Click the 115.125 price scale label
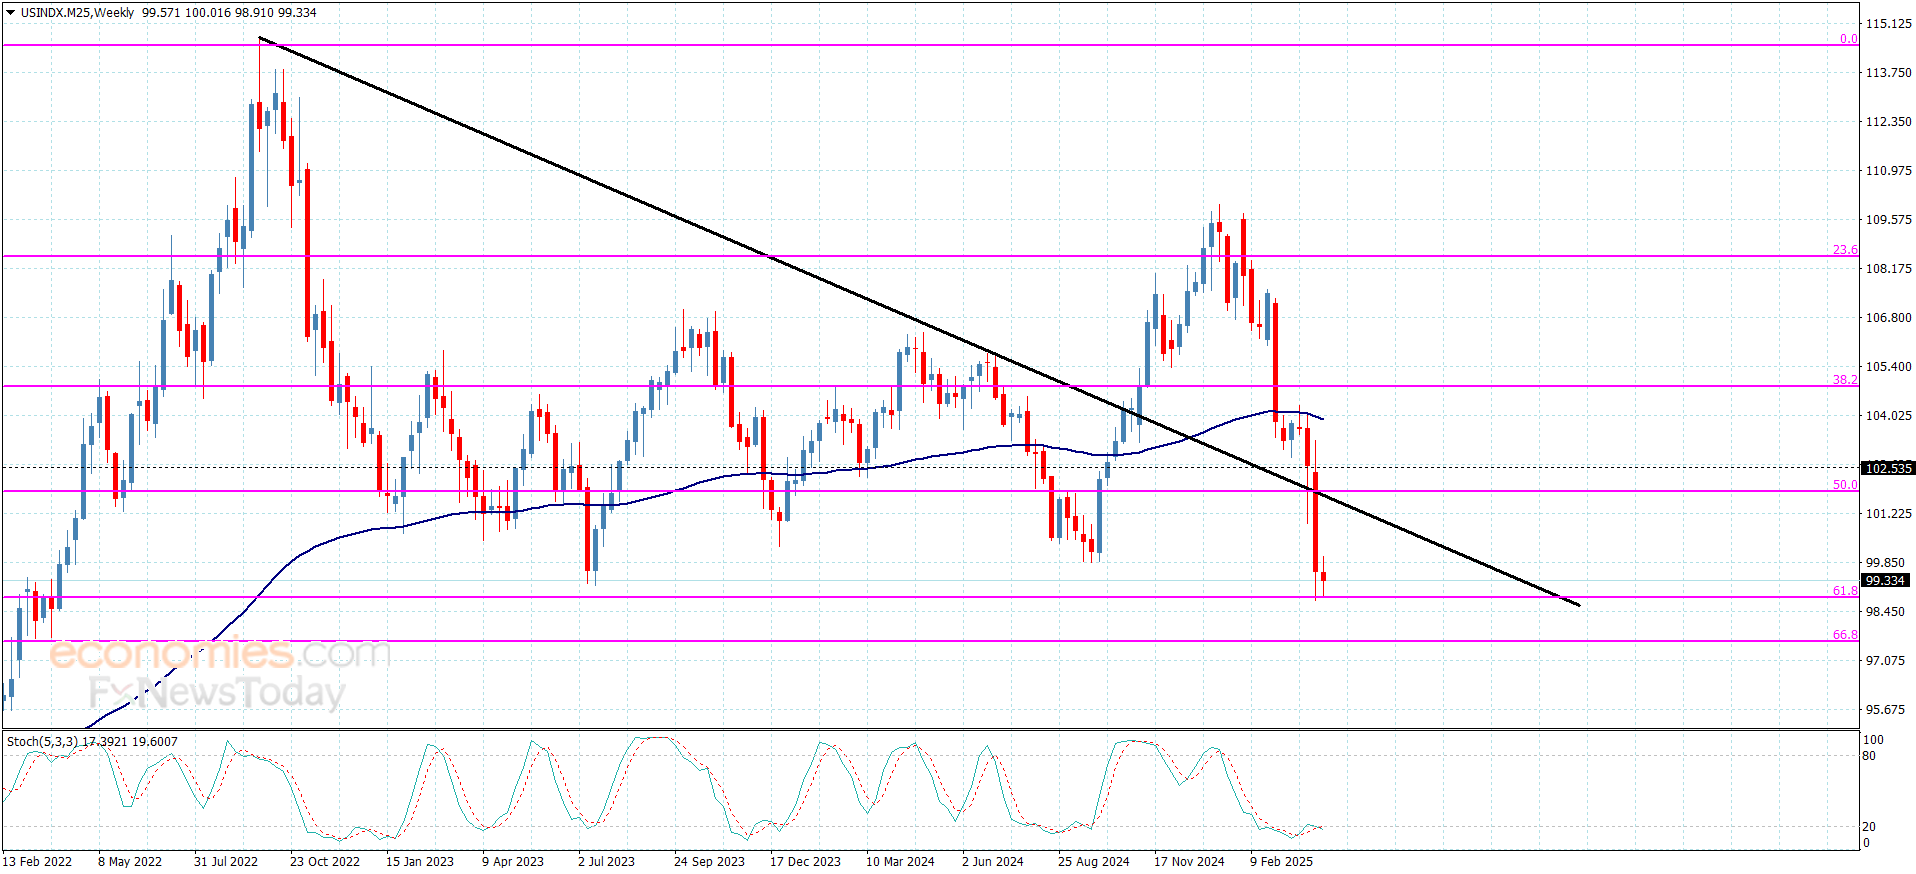Image resolution: width=1916 pixels, height=874 pixels. [x=1888, y=24]
